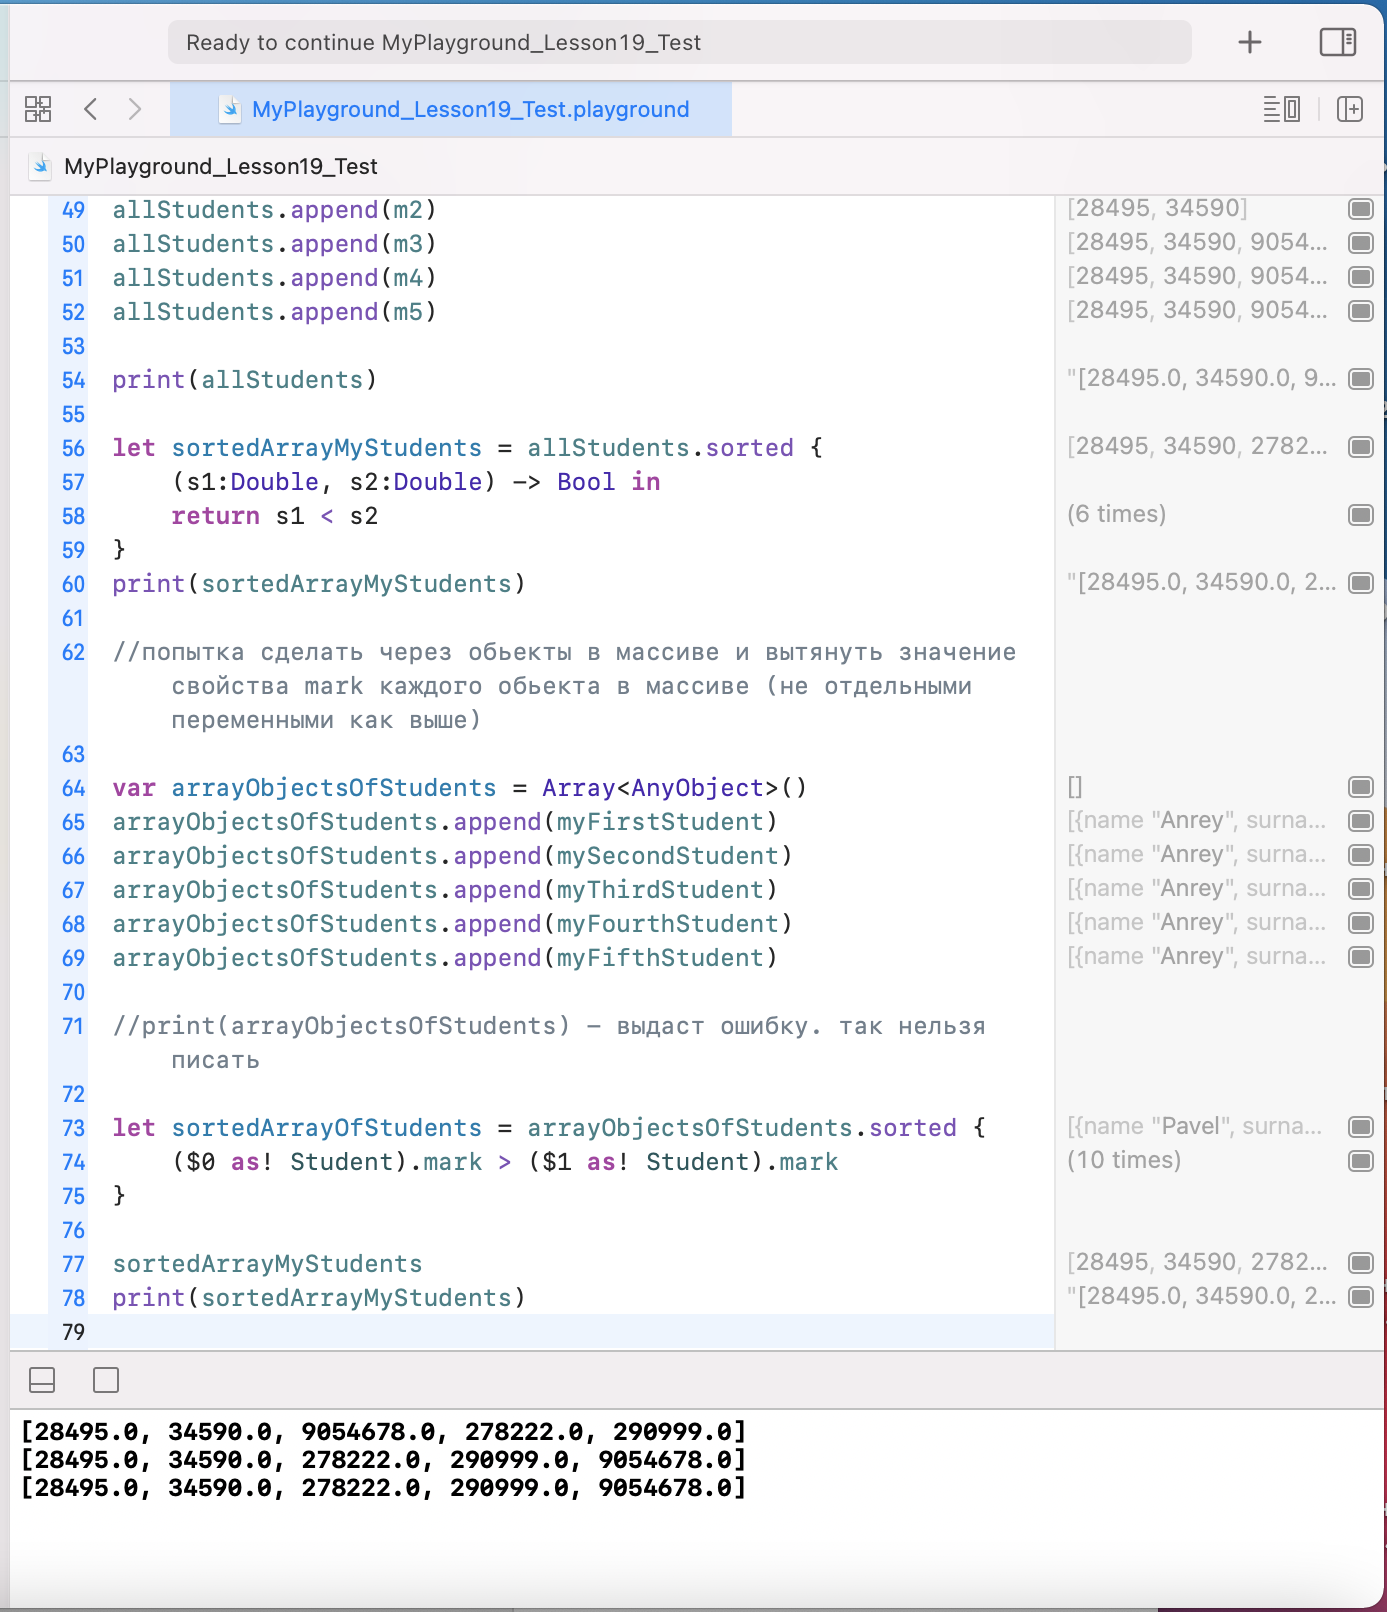Place cursor in empty line 79
Image resolution: width=1387 pixels, height=1612 pixels.
tap(570, 1332)
